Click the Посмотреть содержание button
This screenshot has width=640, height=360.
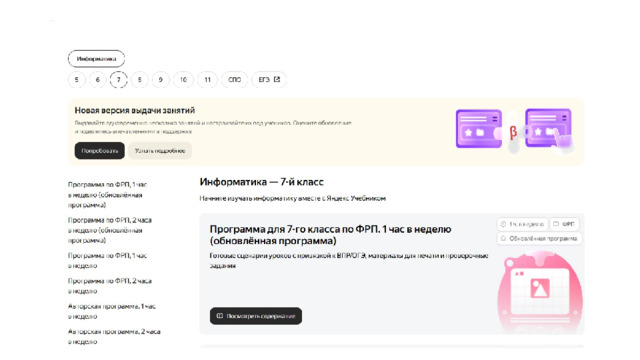256,316
